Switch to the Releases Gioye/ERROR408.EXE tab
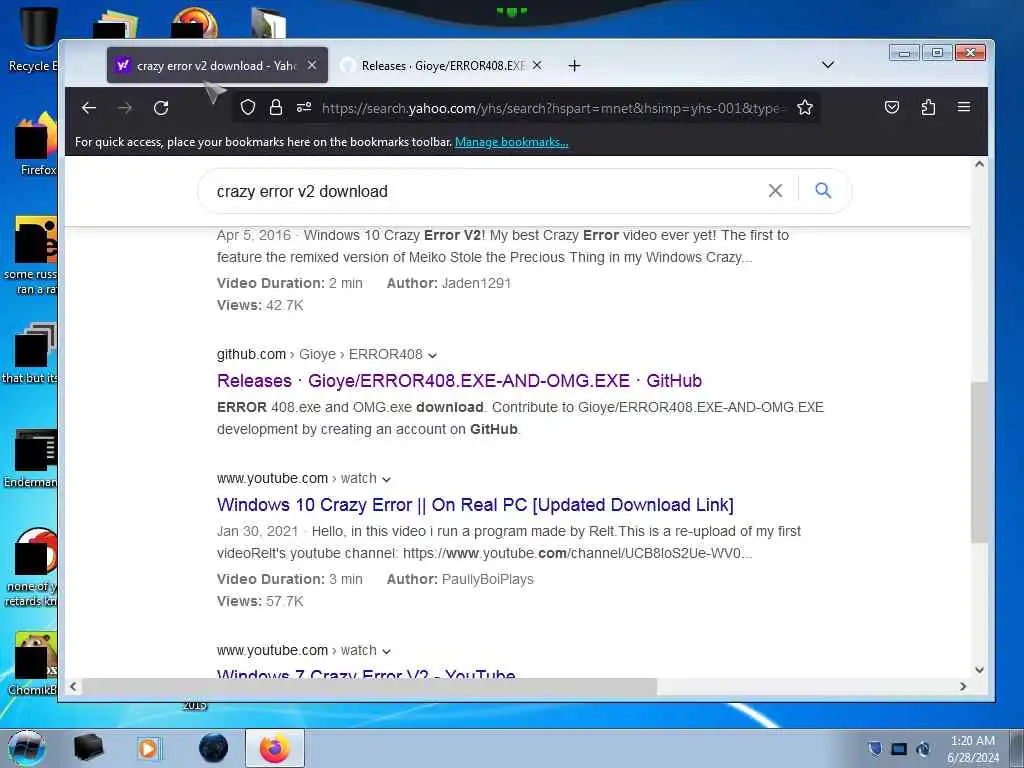The height and width of the screenshot is (768, 1024). click(441, 65)
